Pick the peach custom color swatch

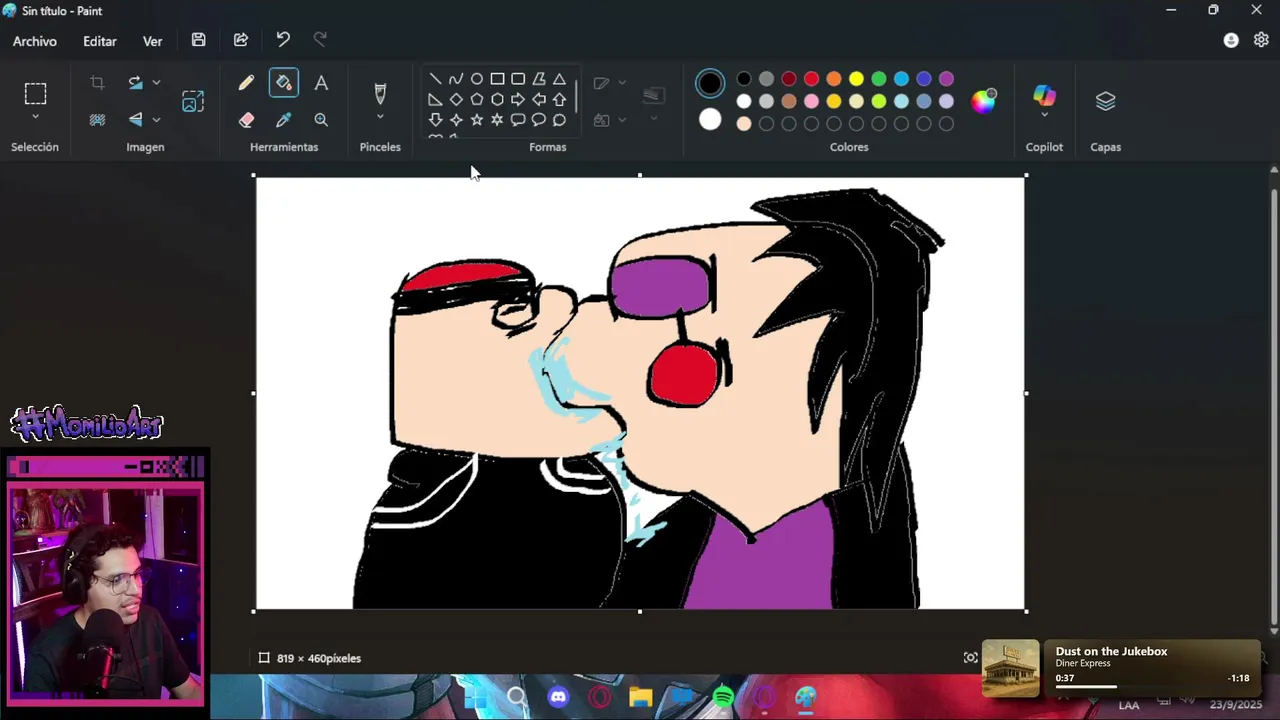[x=744, y=124]
